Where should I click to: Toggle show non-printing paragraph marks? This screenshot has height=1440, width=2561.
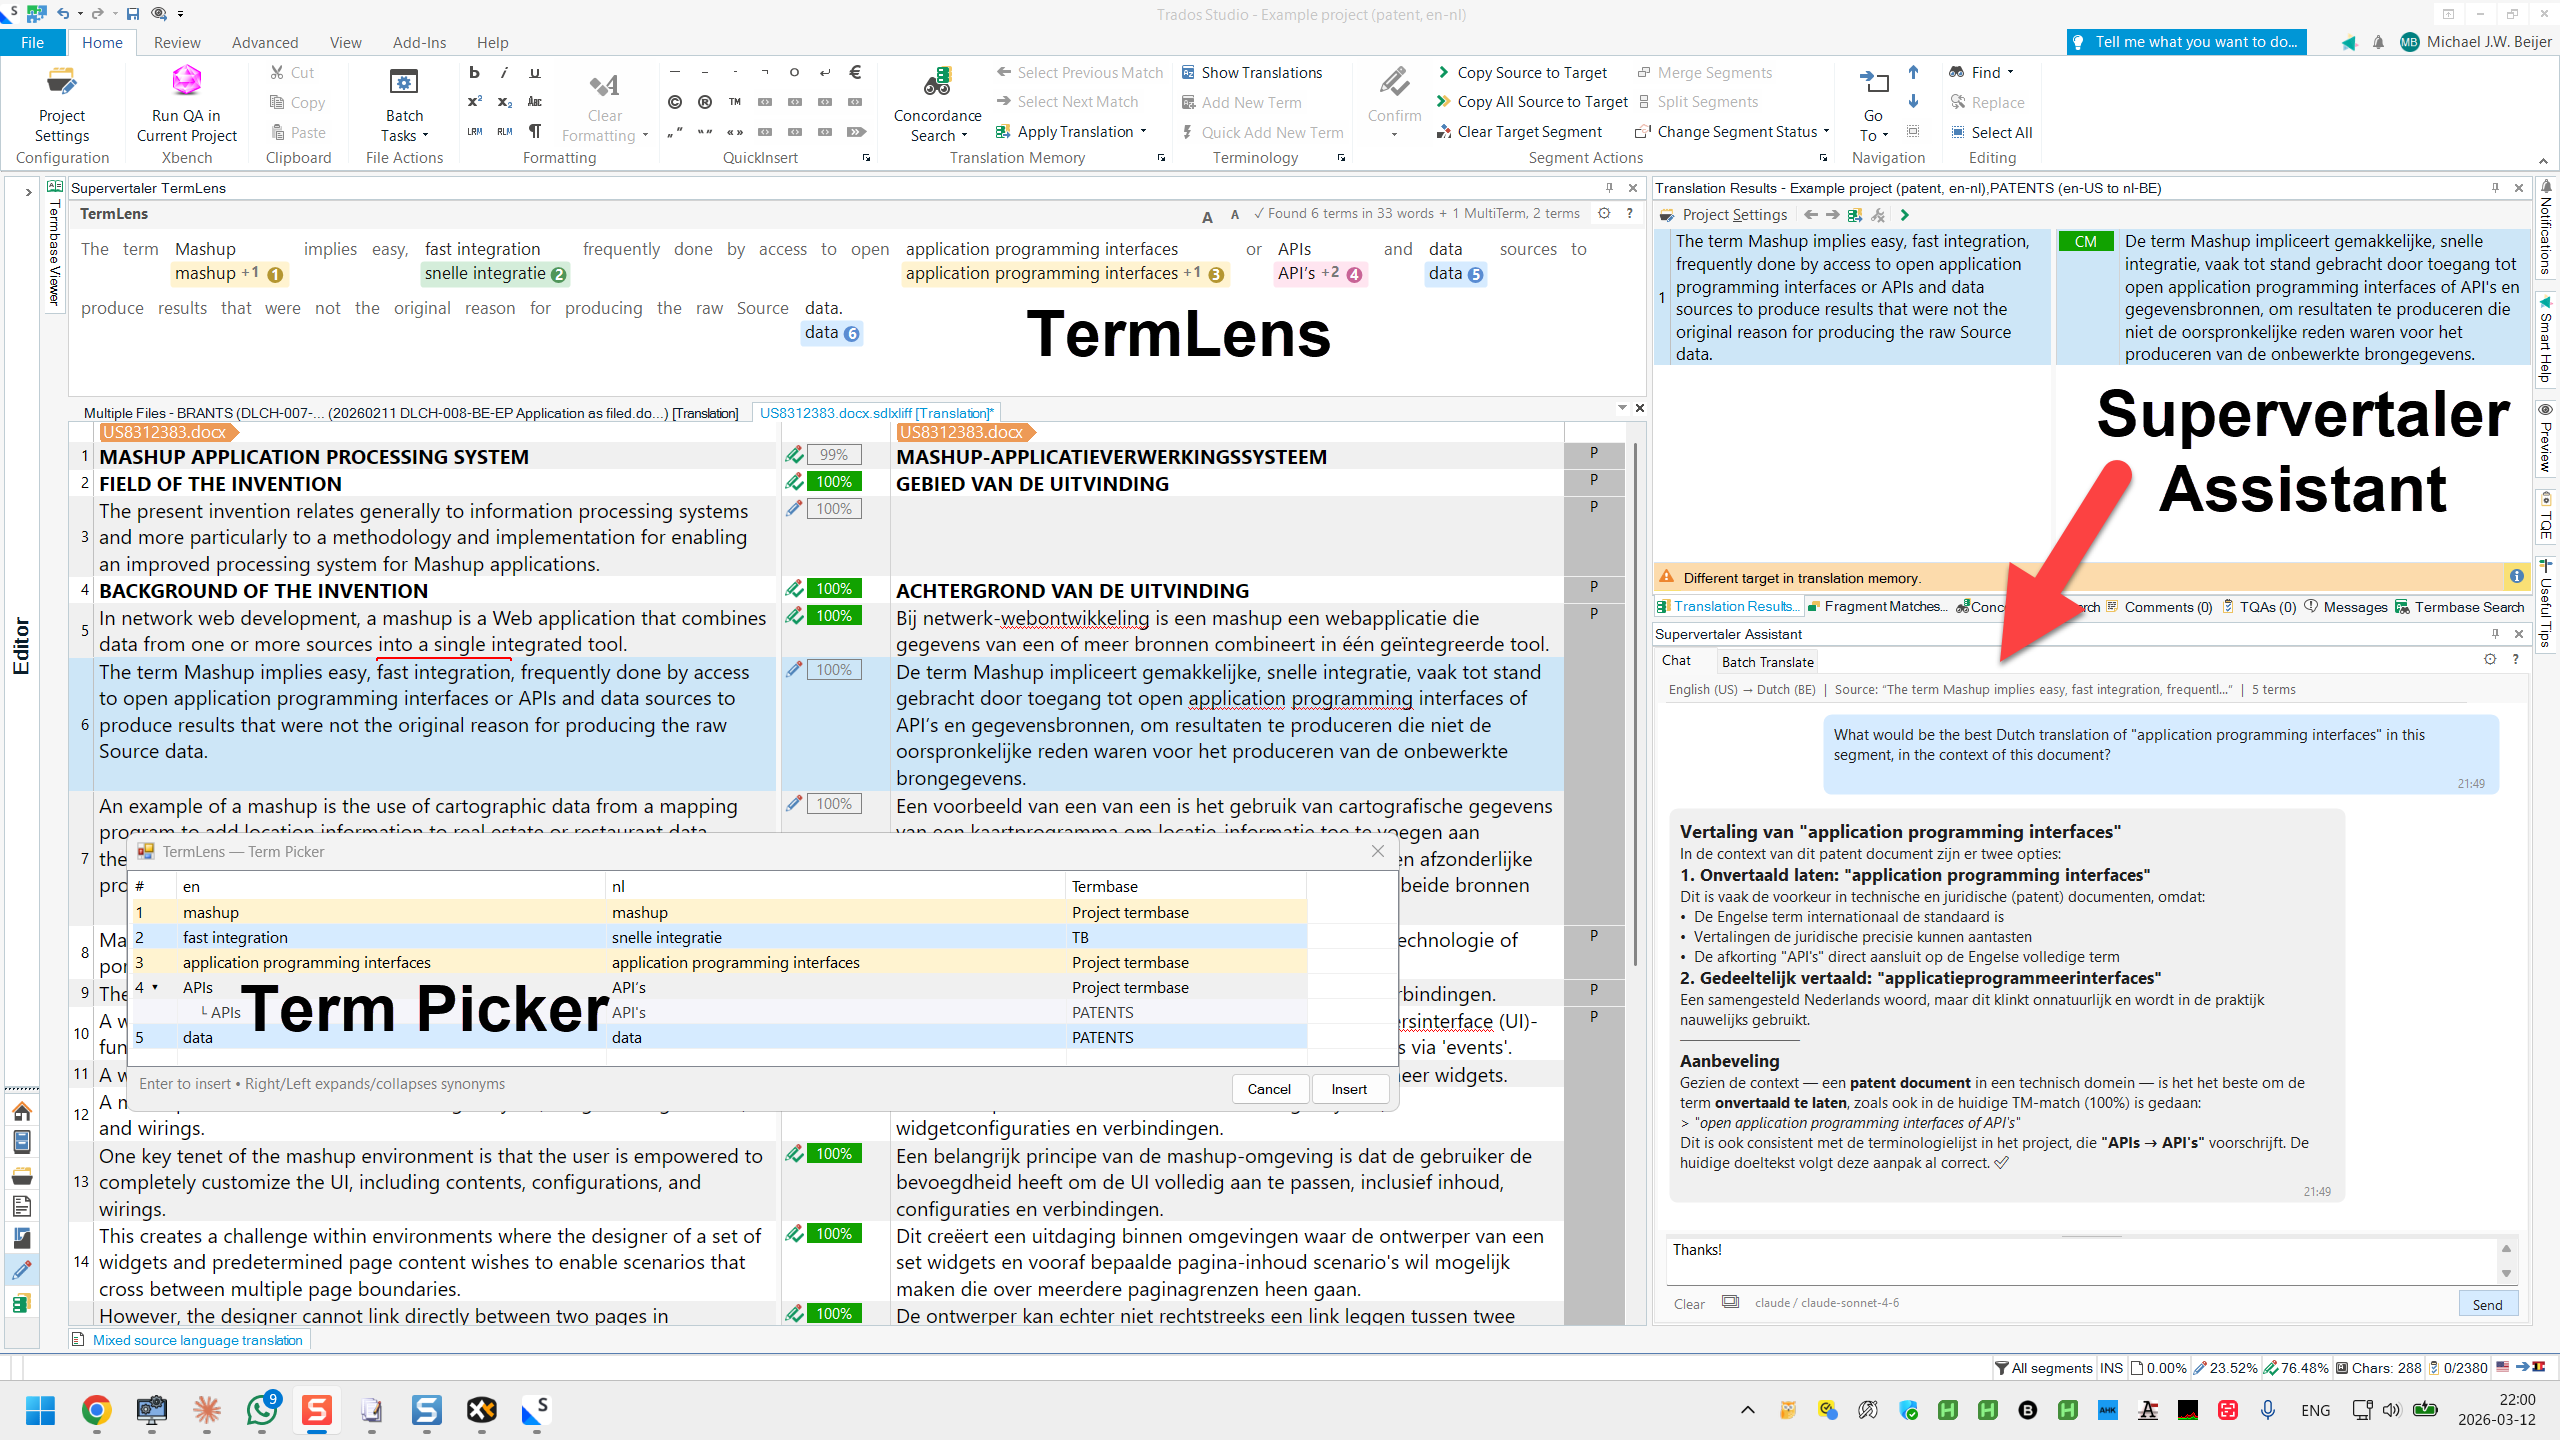pos(535,132)
